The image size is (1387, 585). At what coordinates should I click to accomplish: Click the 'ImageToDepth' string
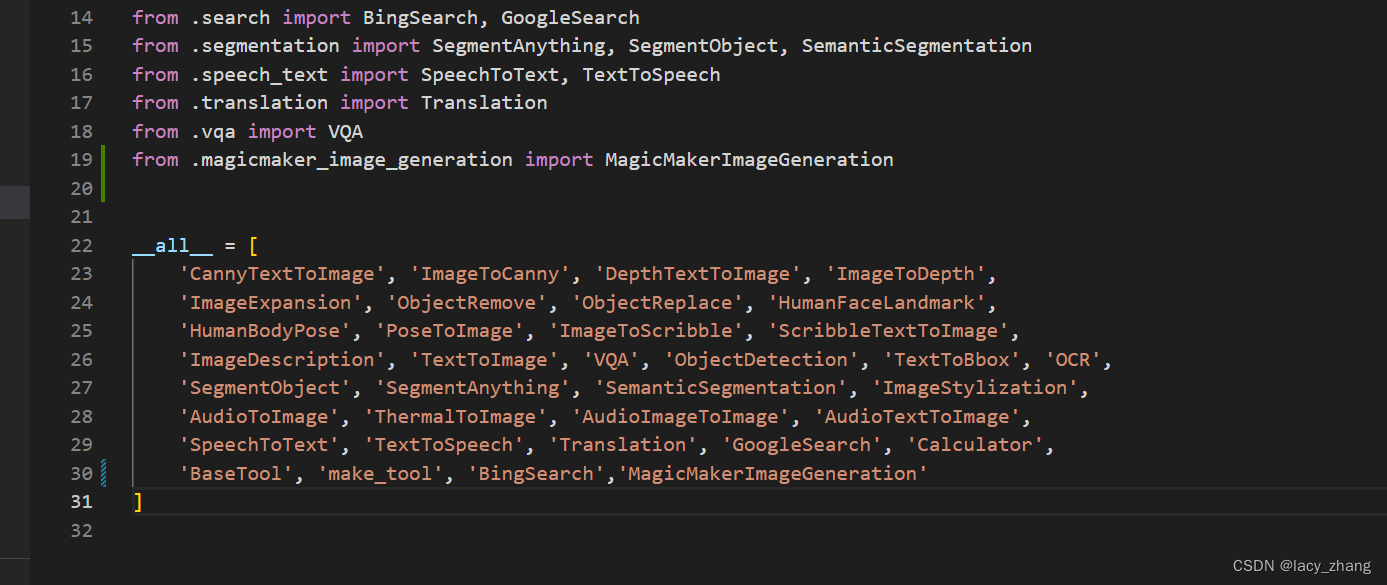[x=907, y=274]
